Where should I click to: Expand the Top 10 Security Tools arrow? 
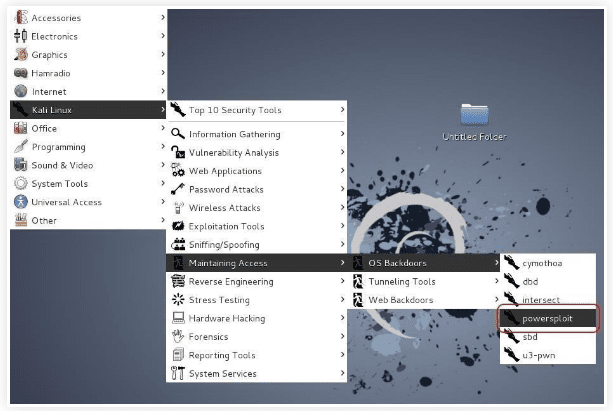[342, 110]
